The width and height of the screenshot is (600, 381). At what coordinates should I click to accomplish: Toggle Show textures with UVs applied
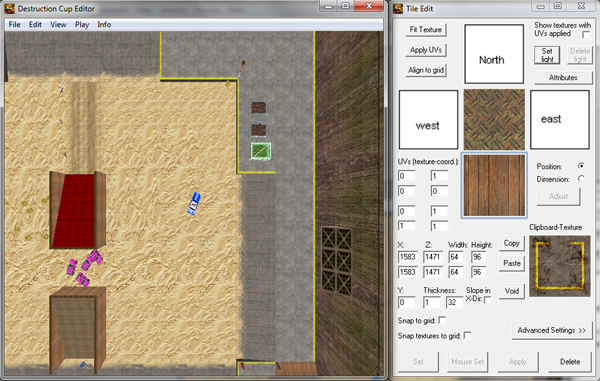pyautogui.click(x=586, y=34)
